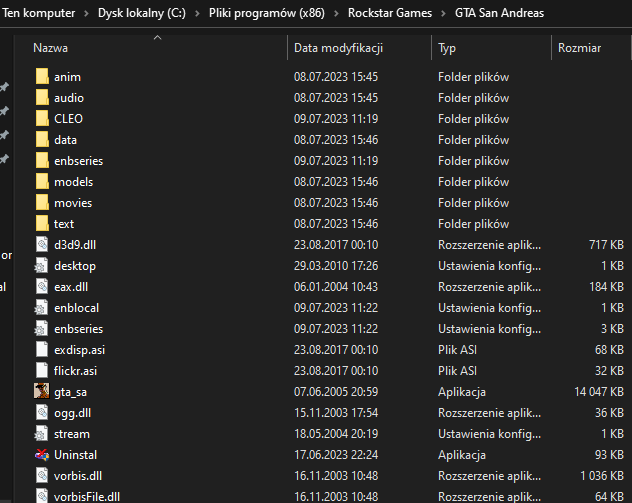Screen dimensions: 632x503
Task: Click 14 047 KB size value
Action: click(x=599, y=392)
